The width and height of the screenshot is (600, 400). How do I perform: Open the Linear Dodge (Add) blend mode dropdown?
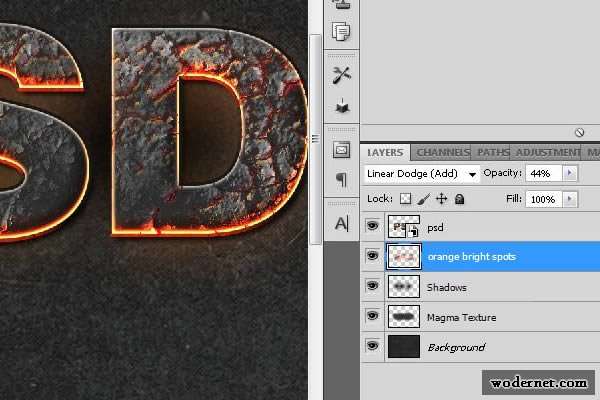421,174
